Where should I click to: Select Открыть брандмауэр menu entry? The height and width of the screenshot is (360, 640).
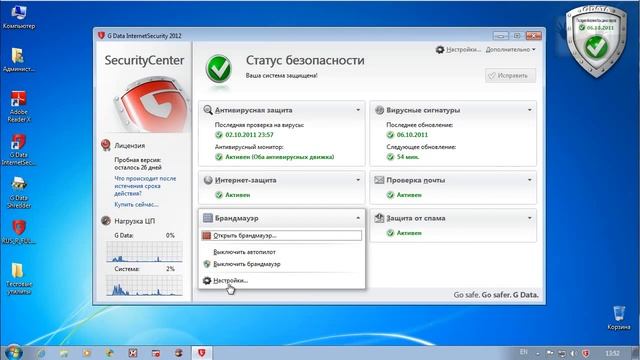[281, 236]
